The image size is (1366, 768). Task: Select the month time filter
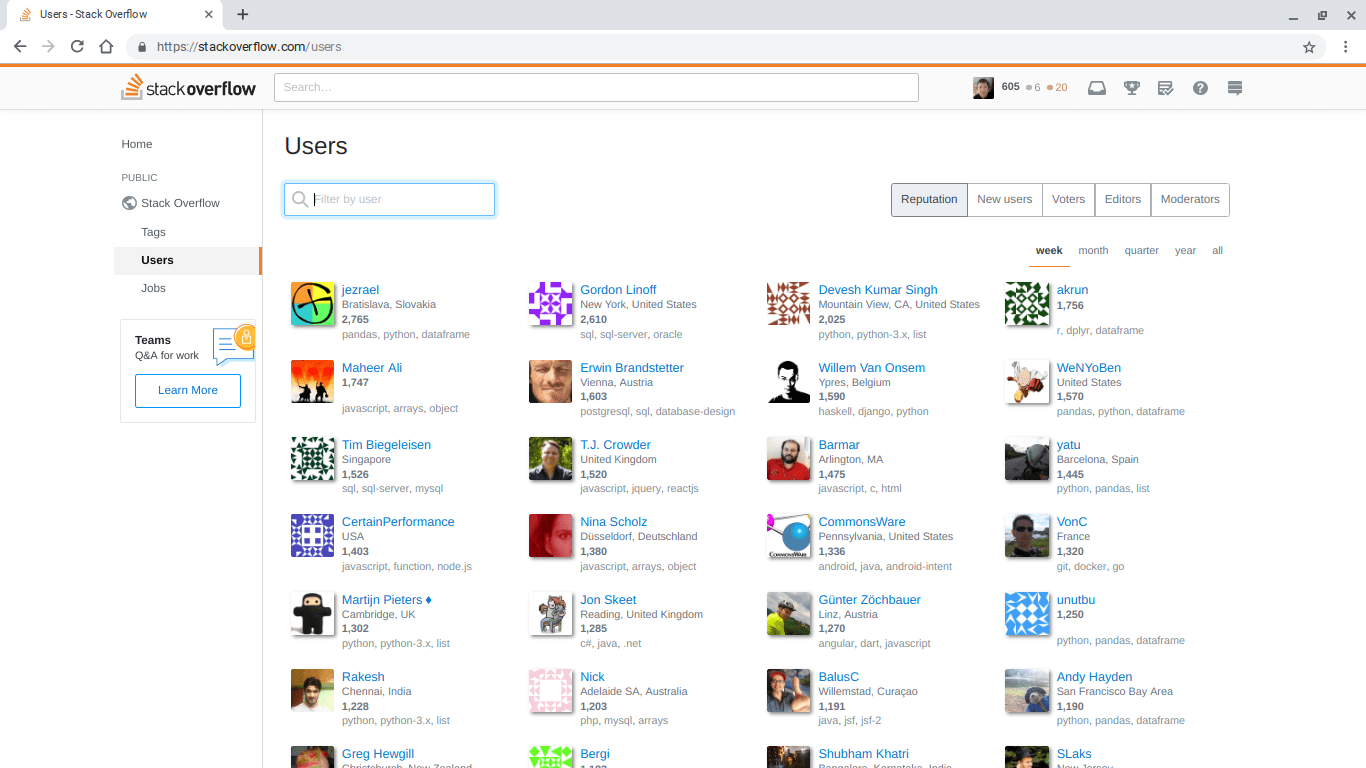(x=1093, y=251)
